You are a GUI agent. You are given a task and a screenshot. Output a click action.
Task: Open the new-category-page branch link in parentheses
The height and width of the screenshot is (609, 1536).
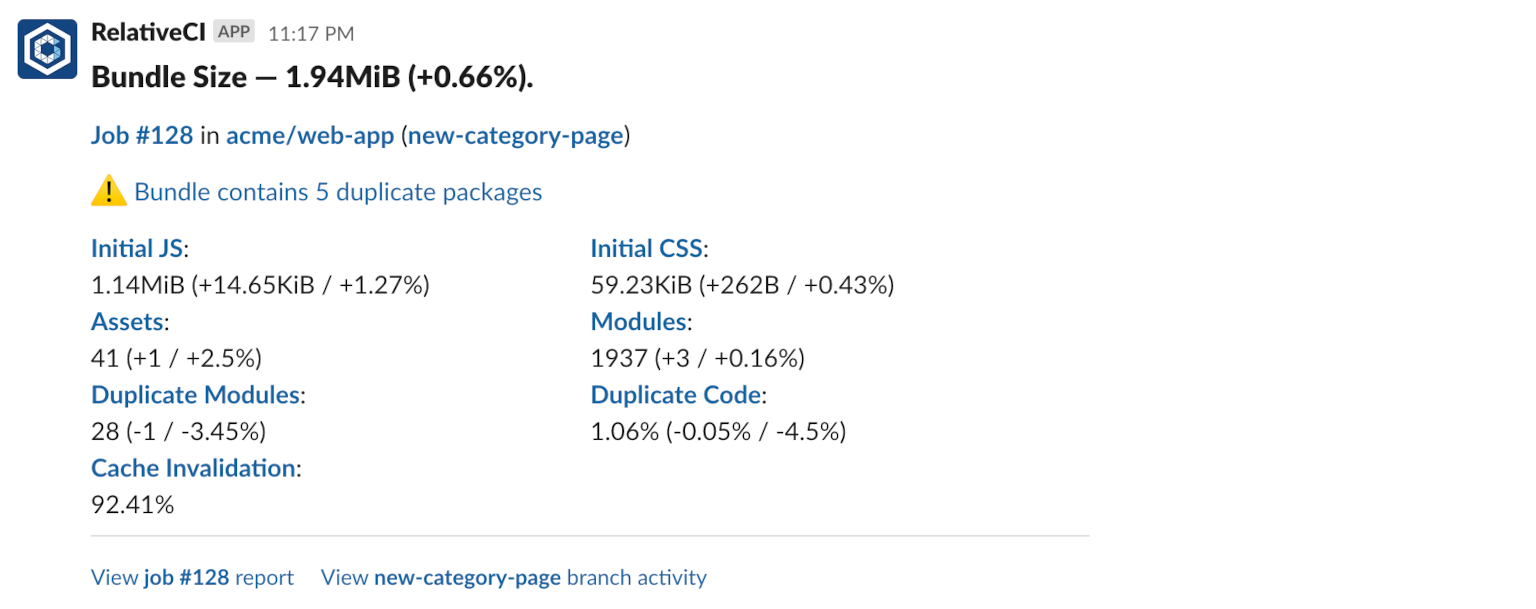(516, 136)
